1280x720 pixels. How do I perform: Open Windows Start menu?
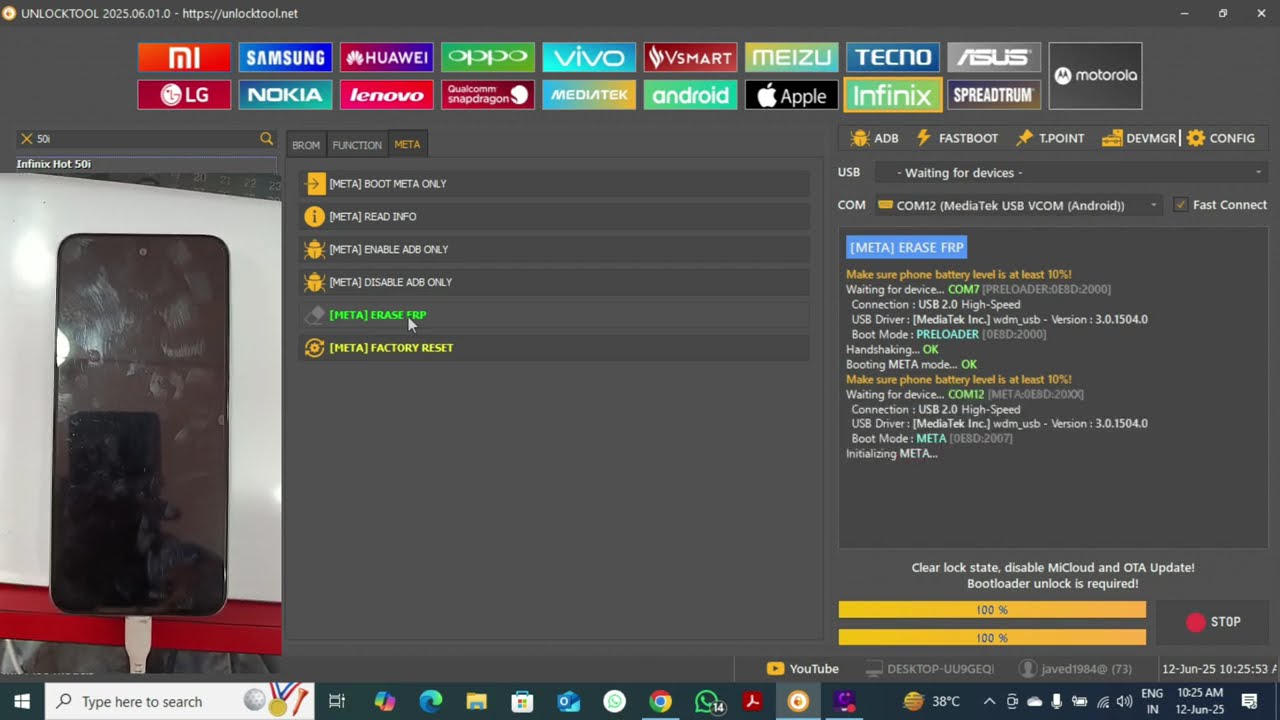(x=22, y=702)
